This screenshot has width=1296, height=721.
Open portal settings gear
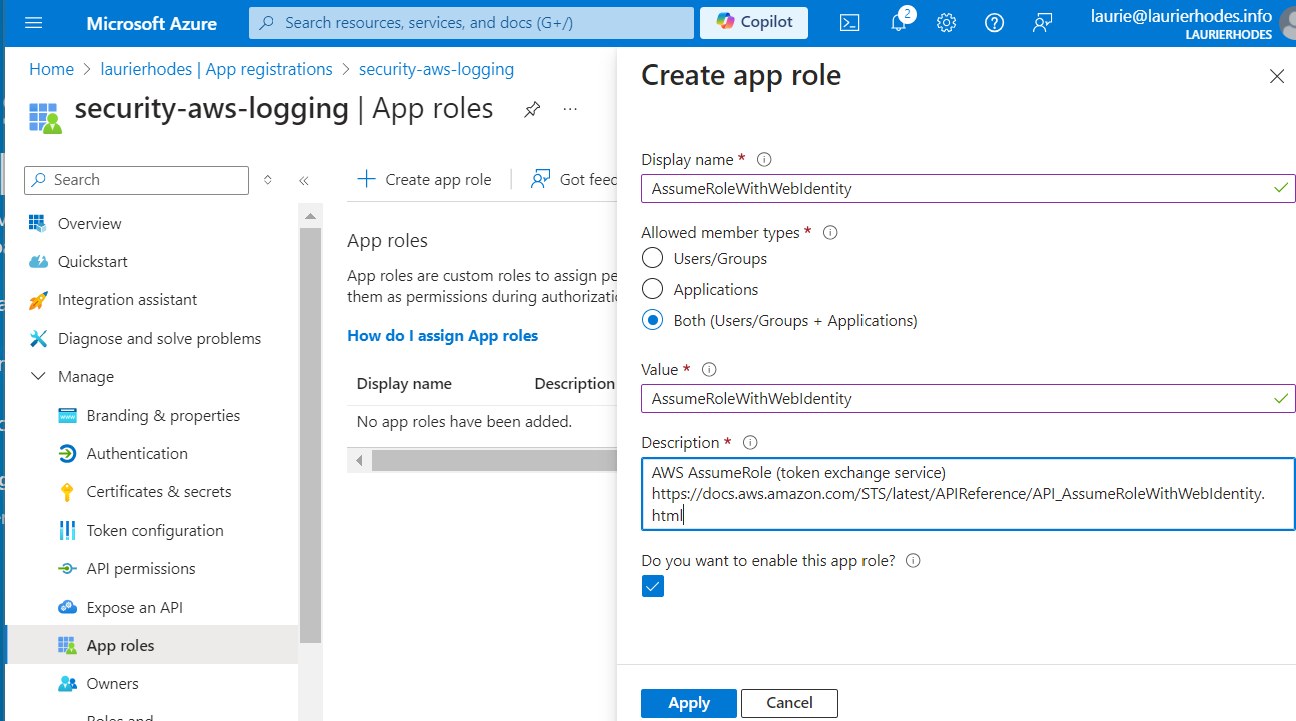click(946, 22)
